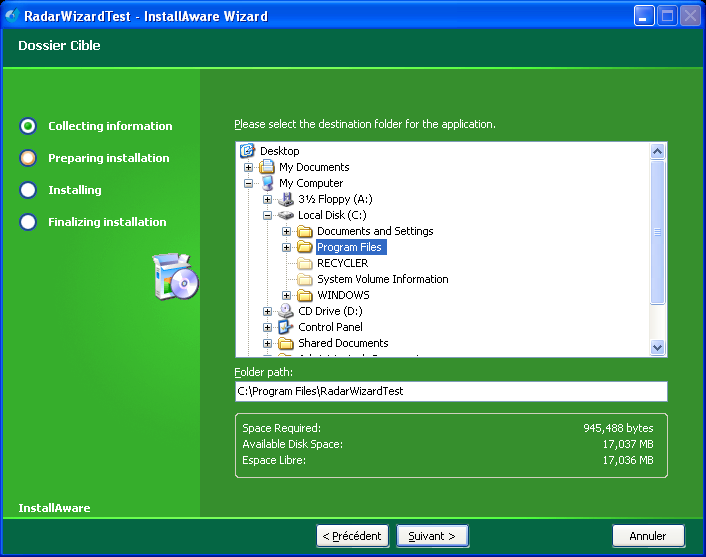Collapse the My Computer tree node
Screen dimensions: 706x557
pos(249,183)
